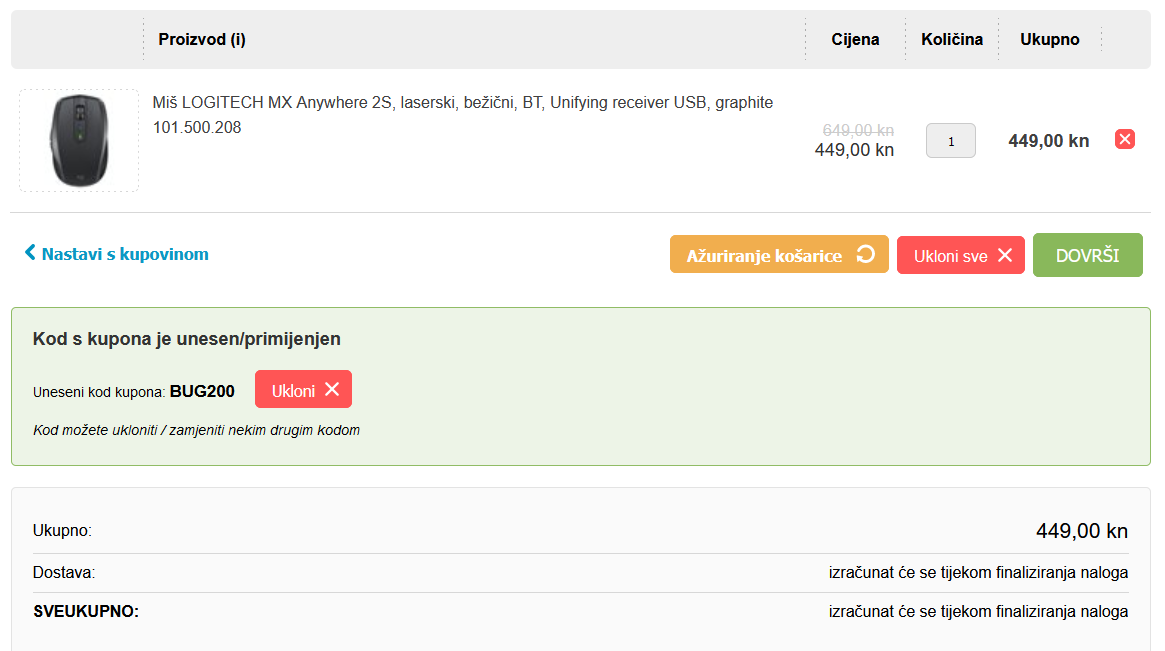Click the discounted unit price 449,00 kn

pos(854,150)
